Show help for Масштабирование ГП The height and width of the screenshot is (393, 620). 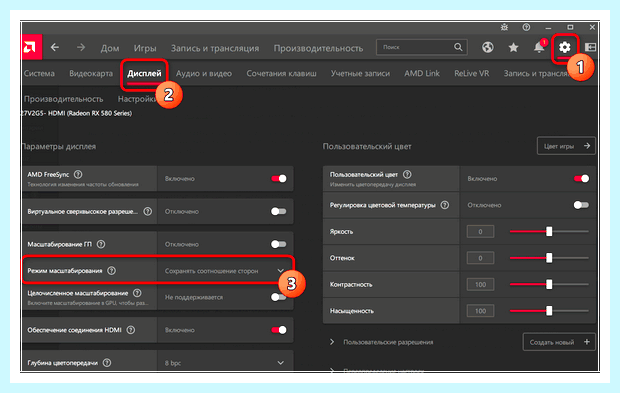pyautogui.click(x=101, y=244)
